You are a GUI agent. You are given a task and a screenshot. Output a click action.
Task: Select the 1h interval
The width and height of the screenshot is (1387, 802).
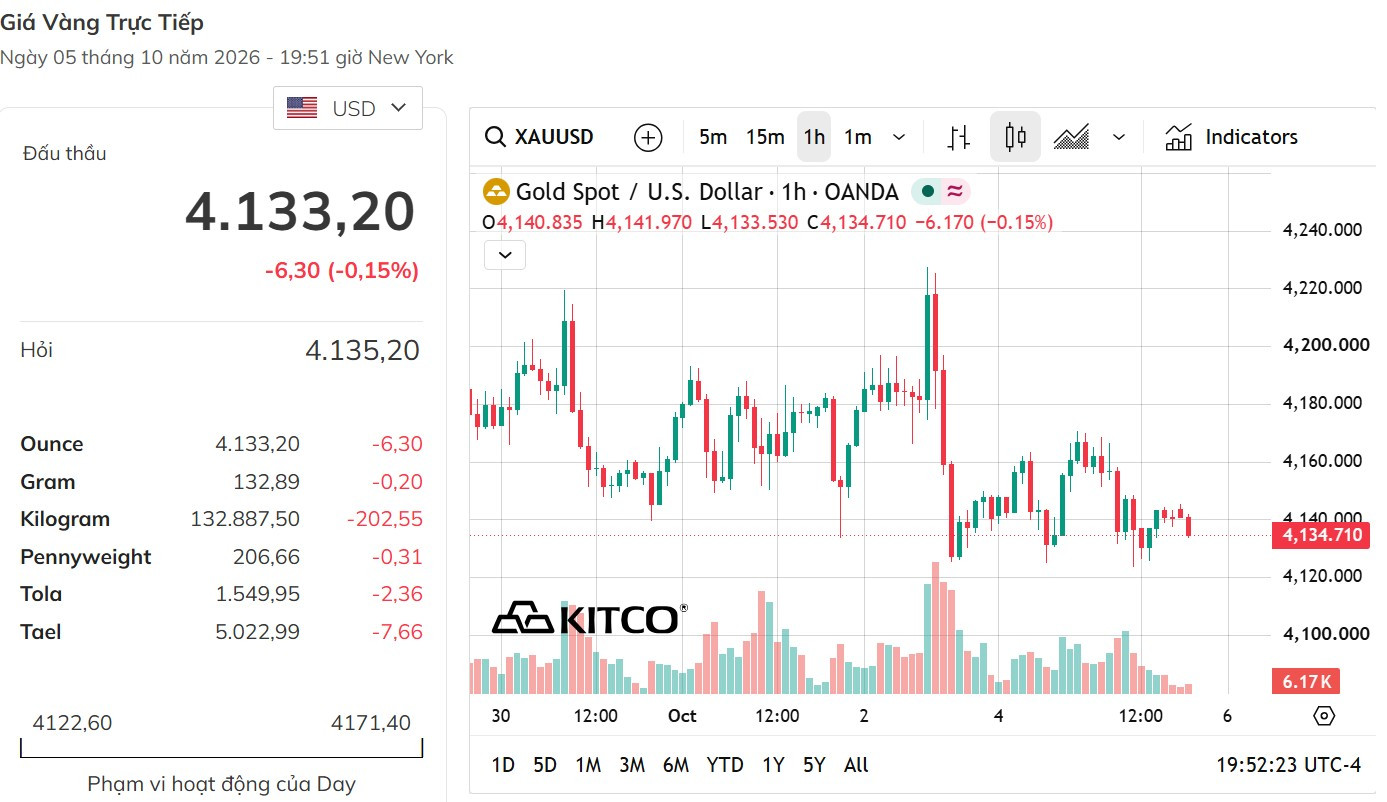click(814, 137)
